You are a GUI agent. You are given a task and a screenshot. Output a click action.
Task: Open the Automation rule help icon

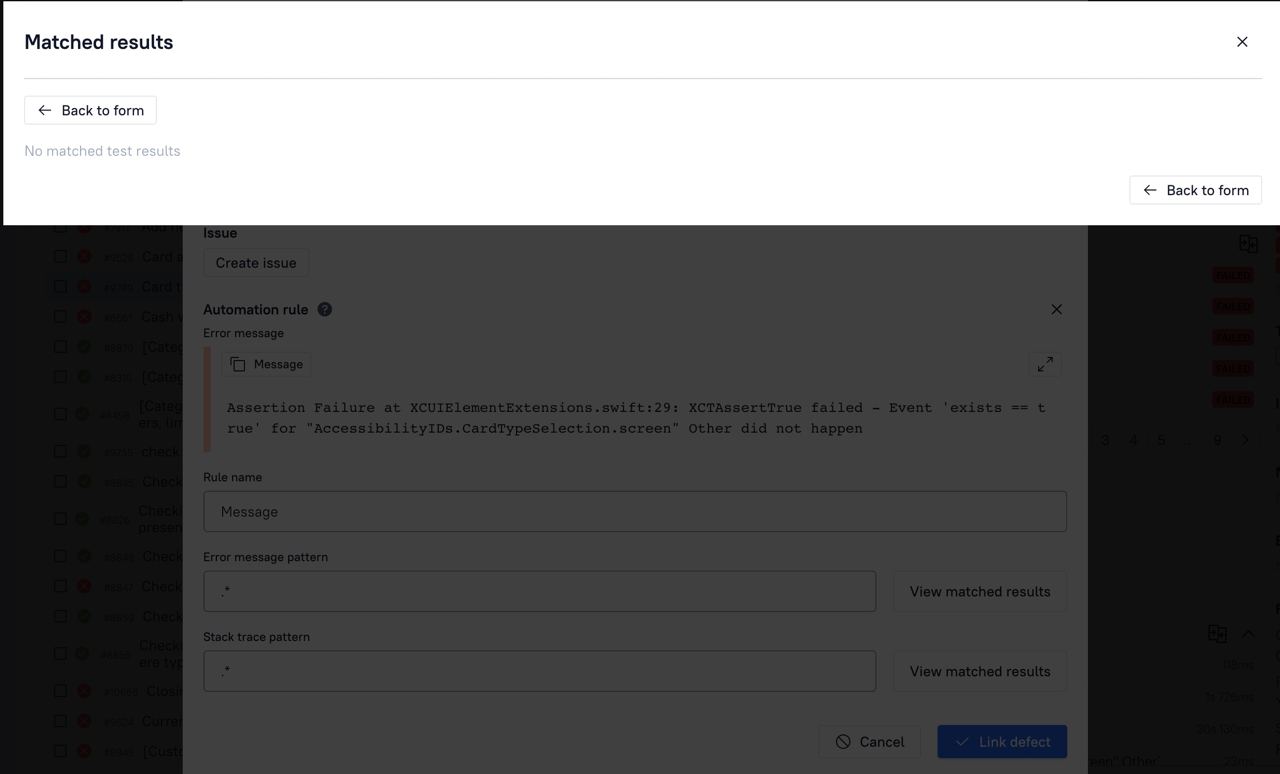(324, 310)
